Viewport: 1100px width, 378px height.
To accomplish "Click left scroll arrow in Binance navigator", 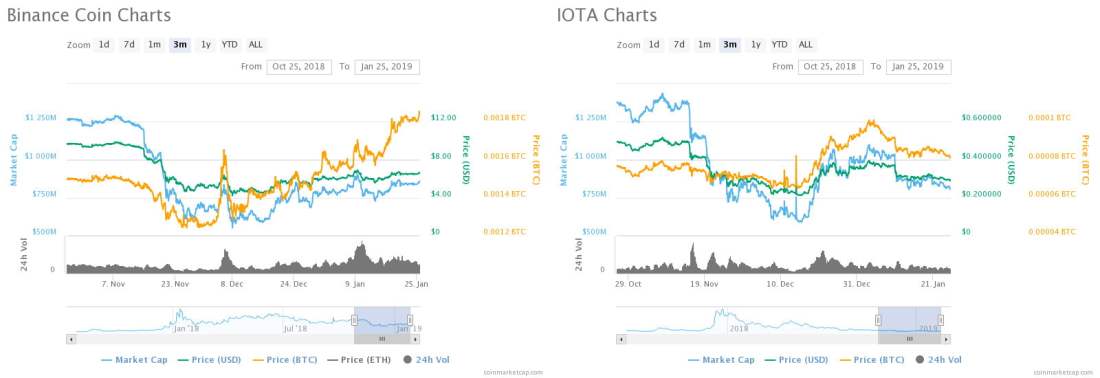I will coord(70,339).
